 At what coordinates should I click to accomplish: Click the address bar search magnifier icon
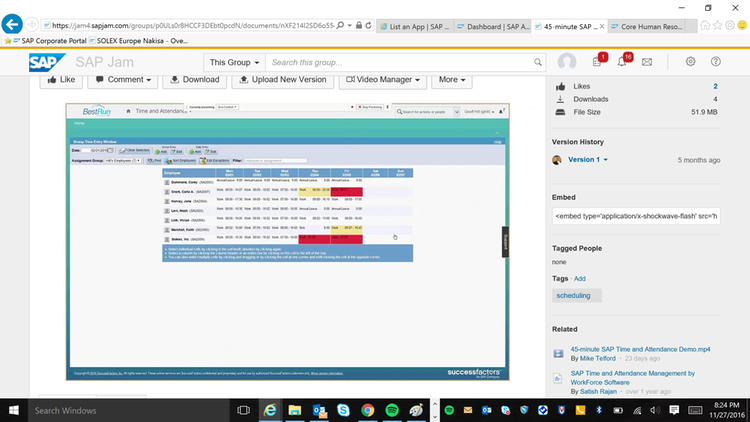point(340,25)
